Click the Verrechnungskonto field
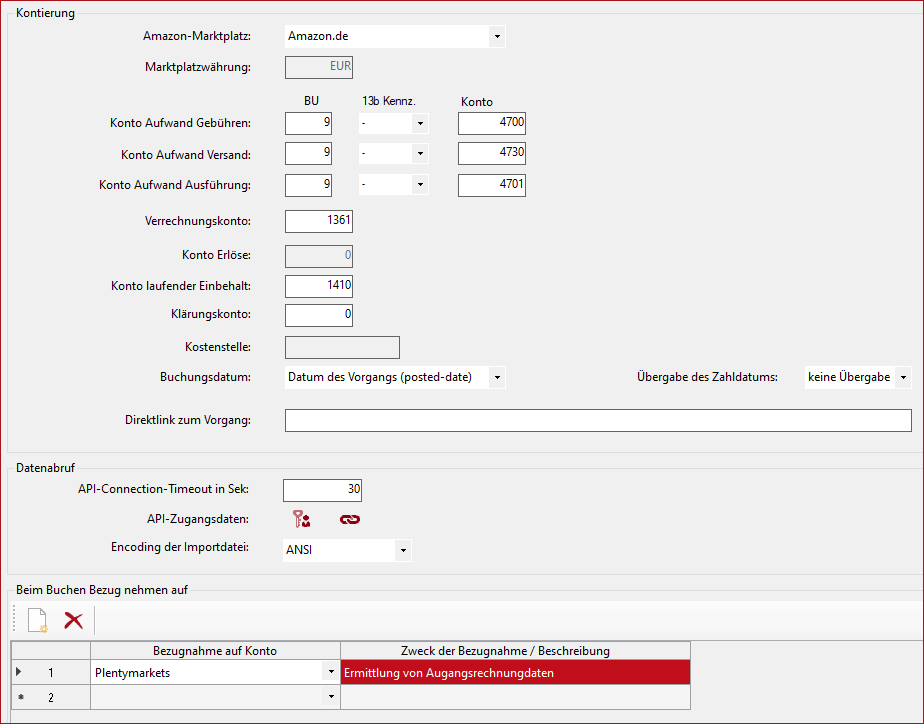The image size is (924, 724). 319,221
